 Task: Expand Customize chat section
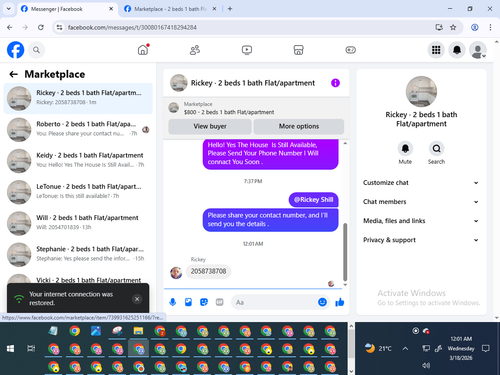pyautogui.click(x=421, y=183)
